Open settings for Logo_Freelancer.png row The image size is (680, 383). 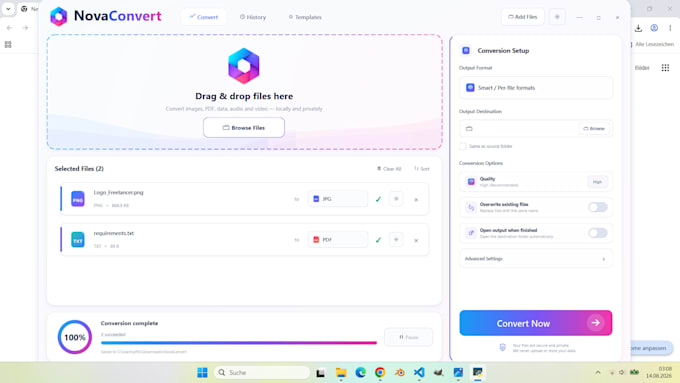click(x=396, y=199)
